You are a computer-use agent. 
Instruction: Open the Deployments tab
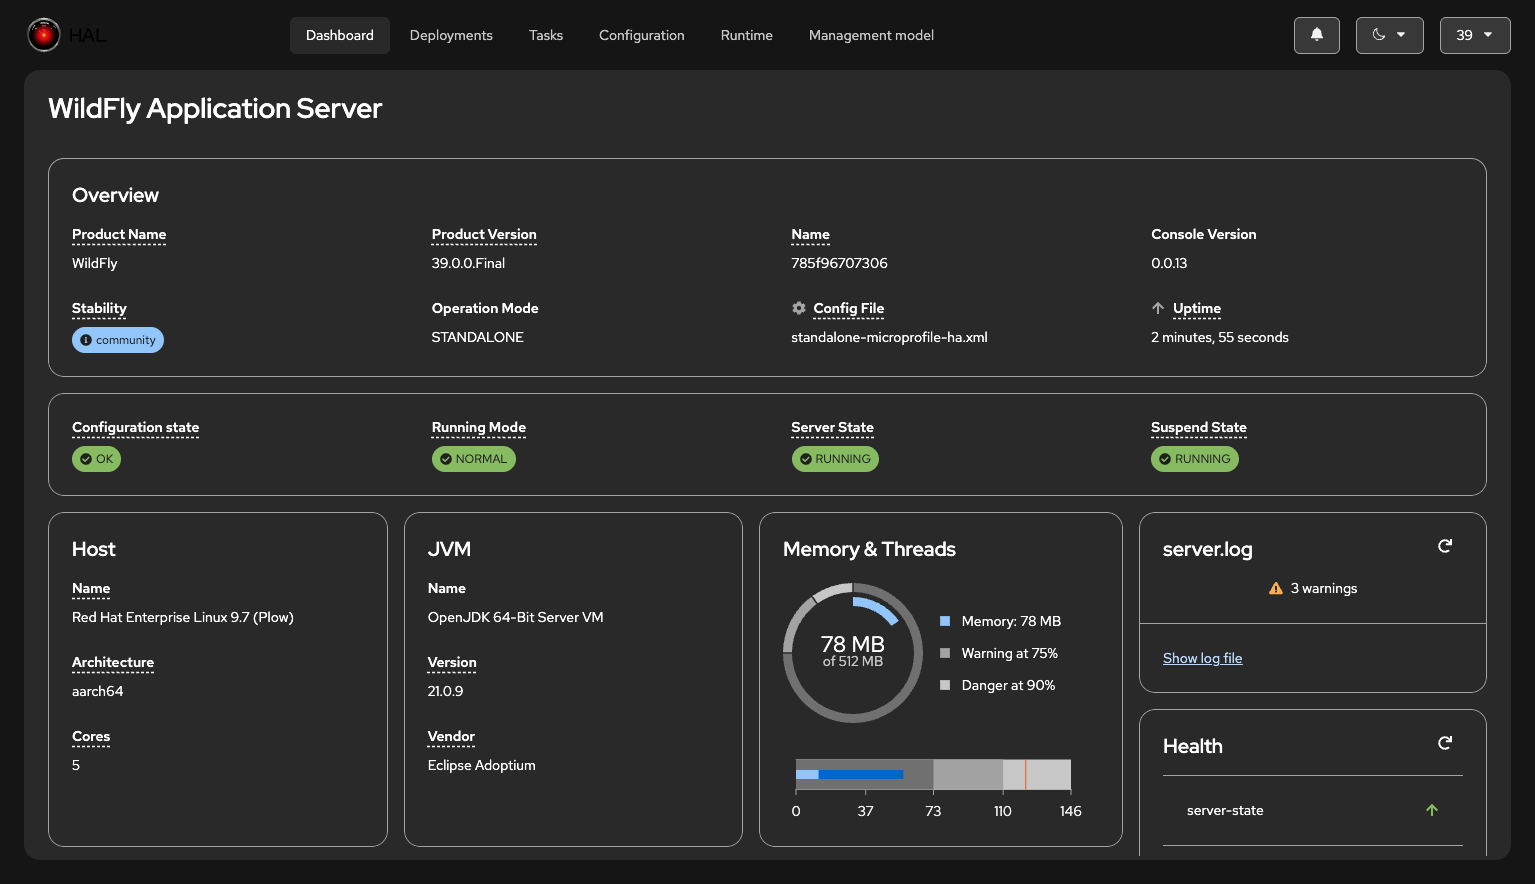click(451, 35)
